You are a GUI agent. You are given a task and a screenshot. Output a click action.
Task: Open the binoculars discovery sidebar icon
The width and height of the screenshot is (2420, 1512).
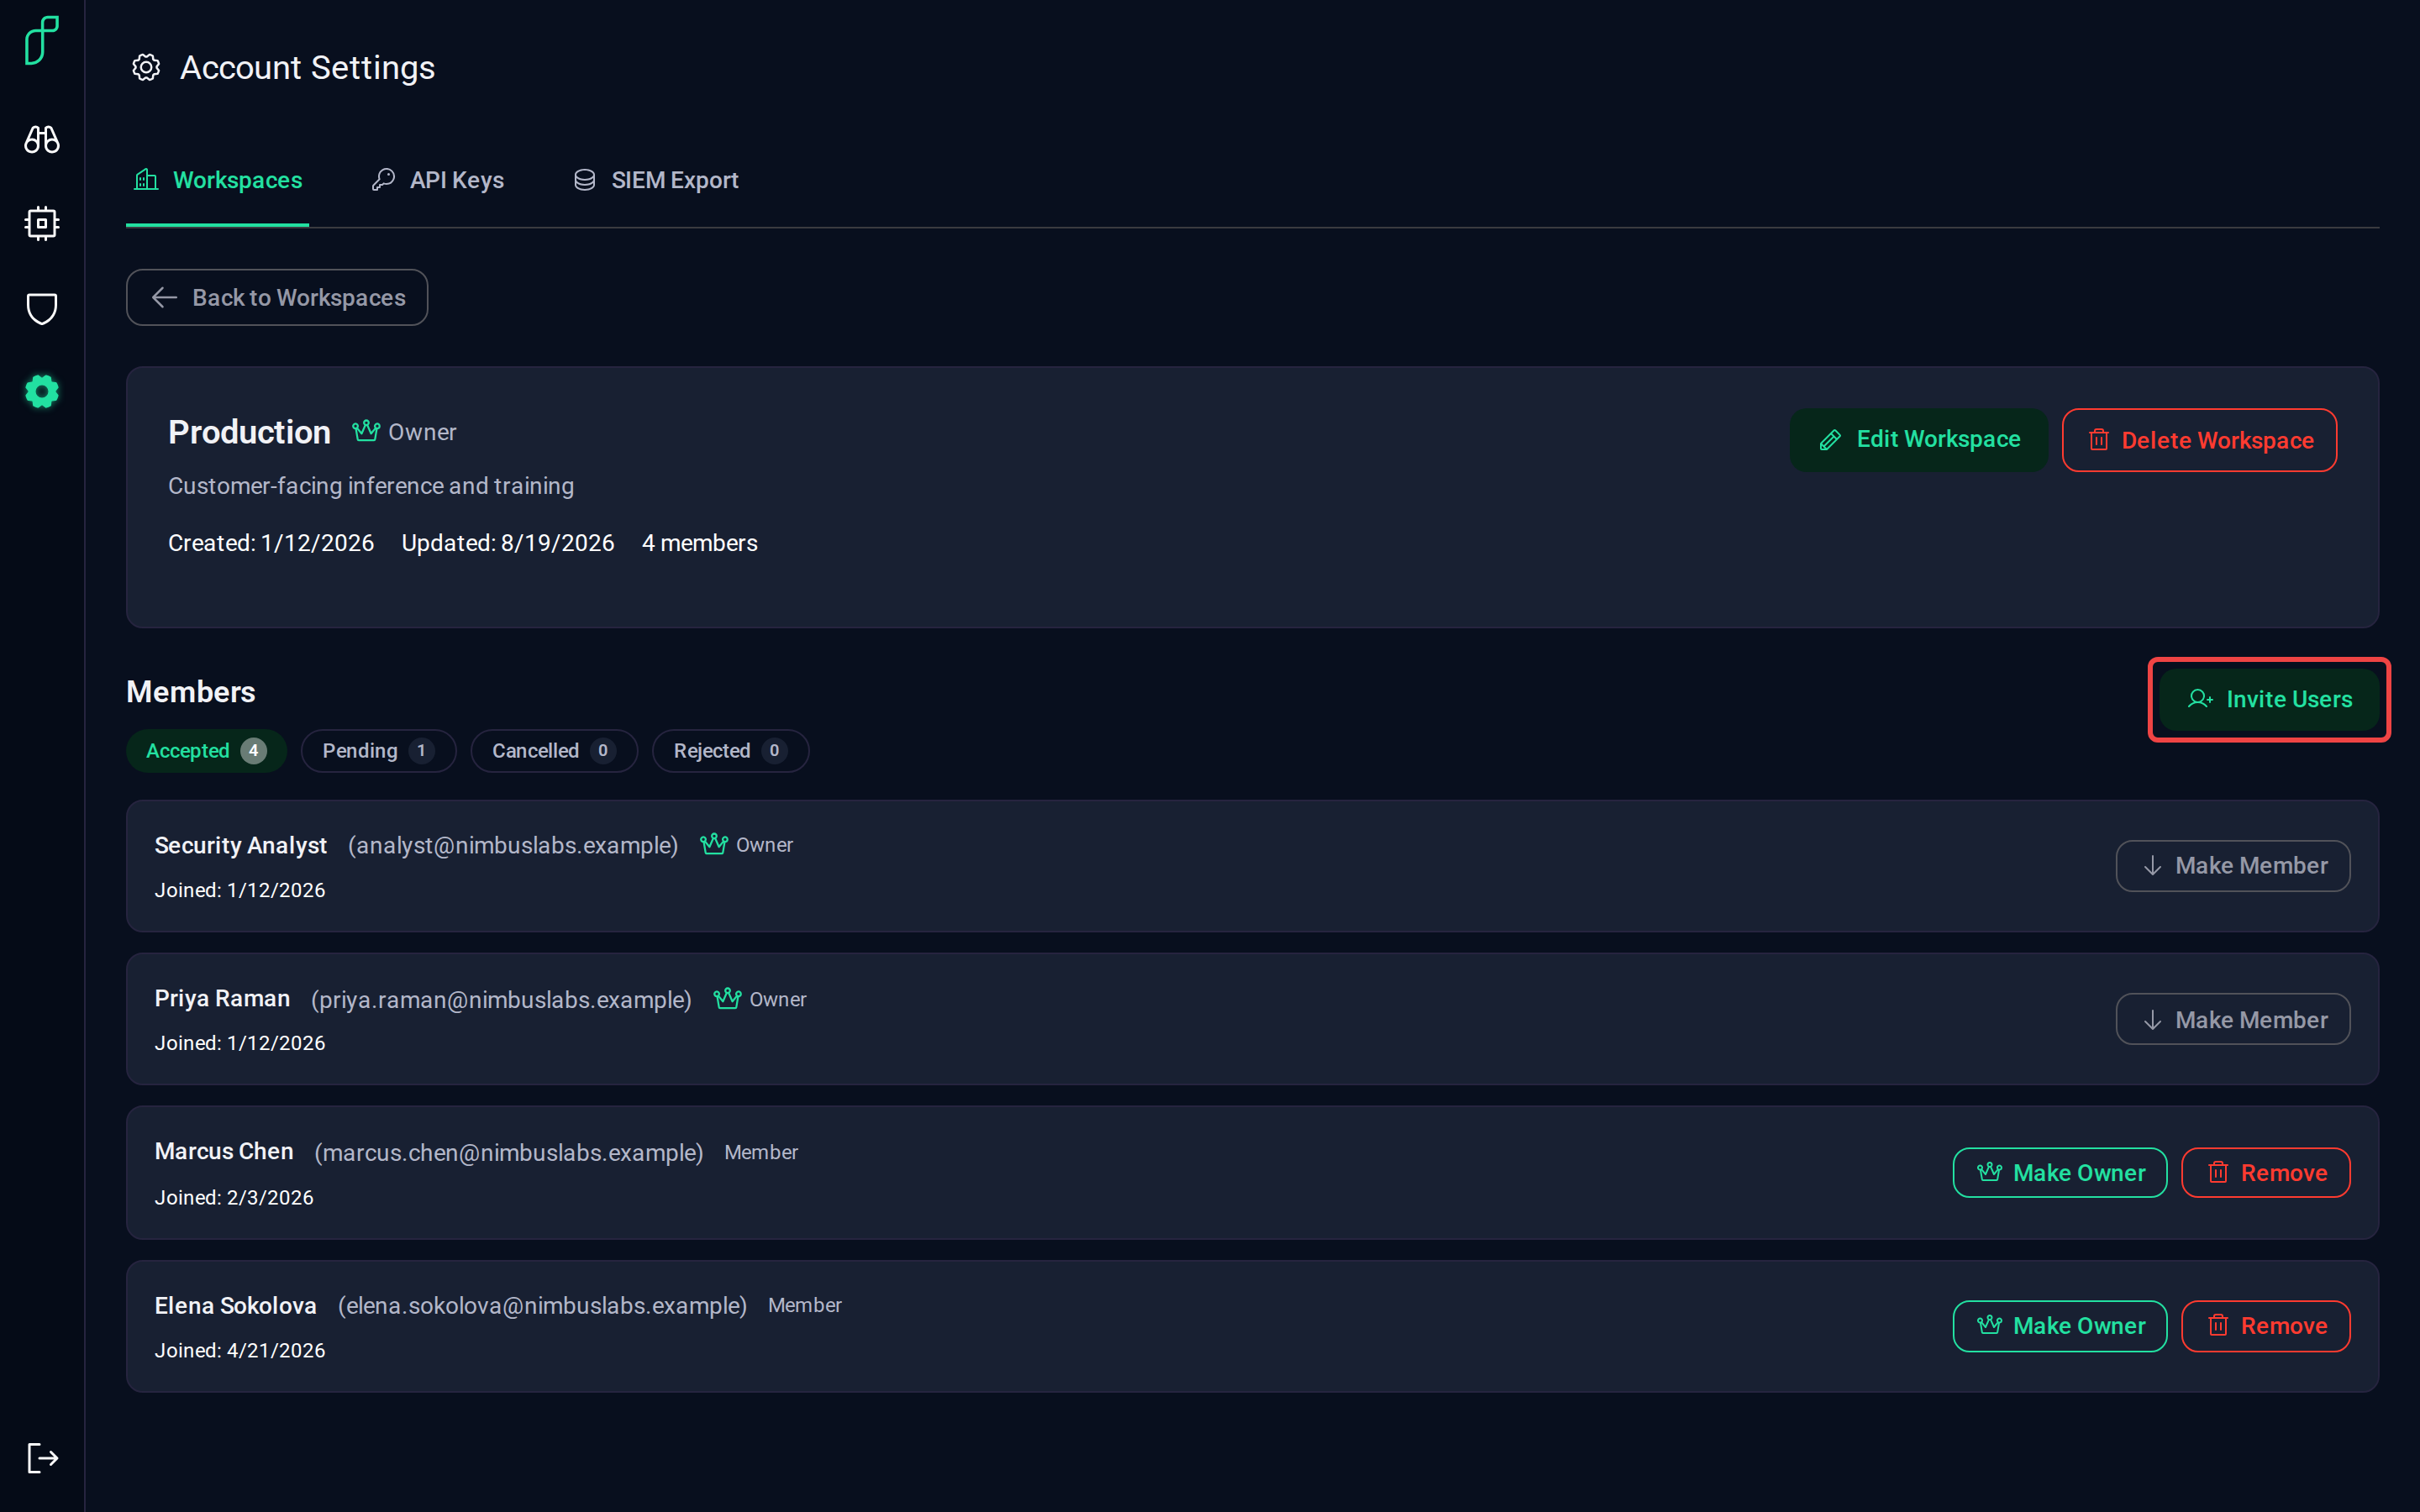[42, 139]
